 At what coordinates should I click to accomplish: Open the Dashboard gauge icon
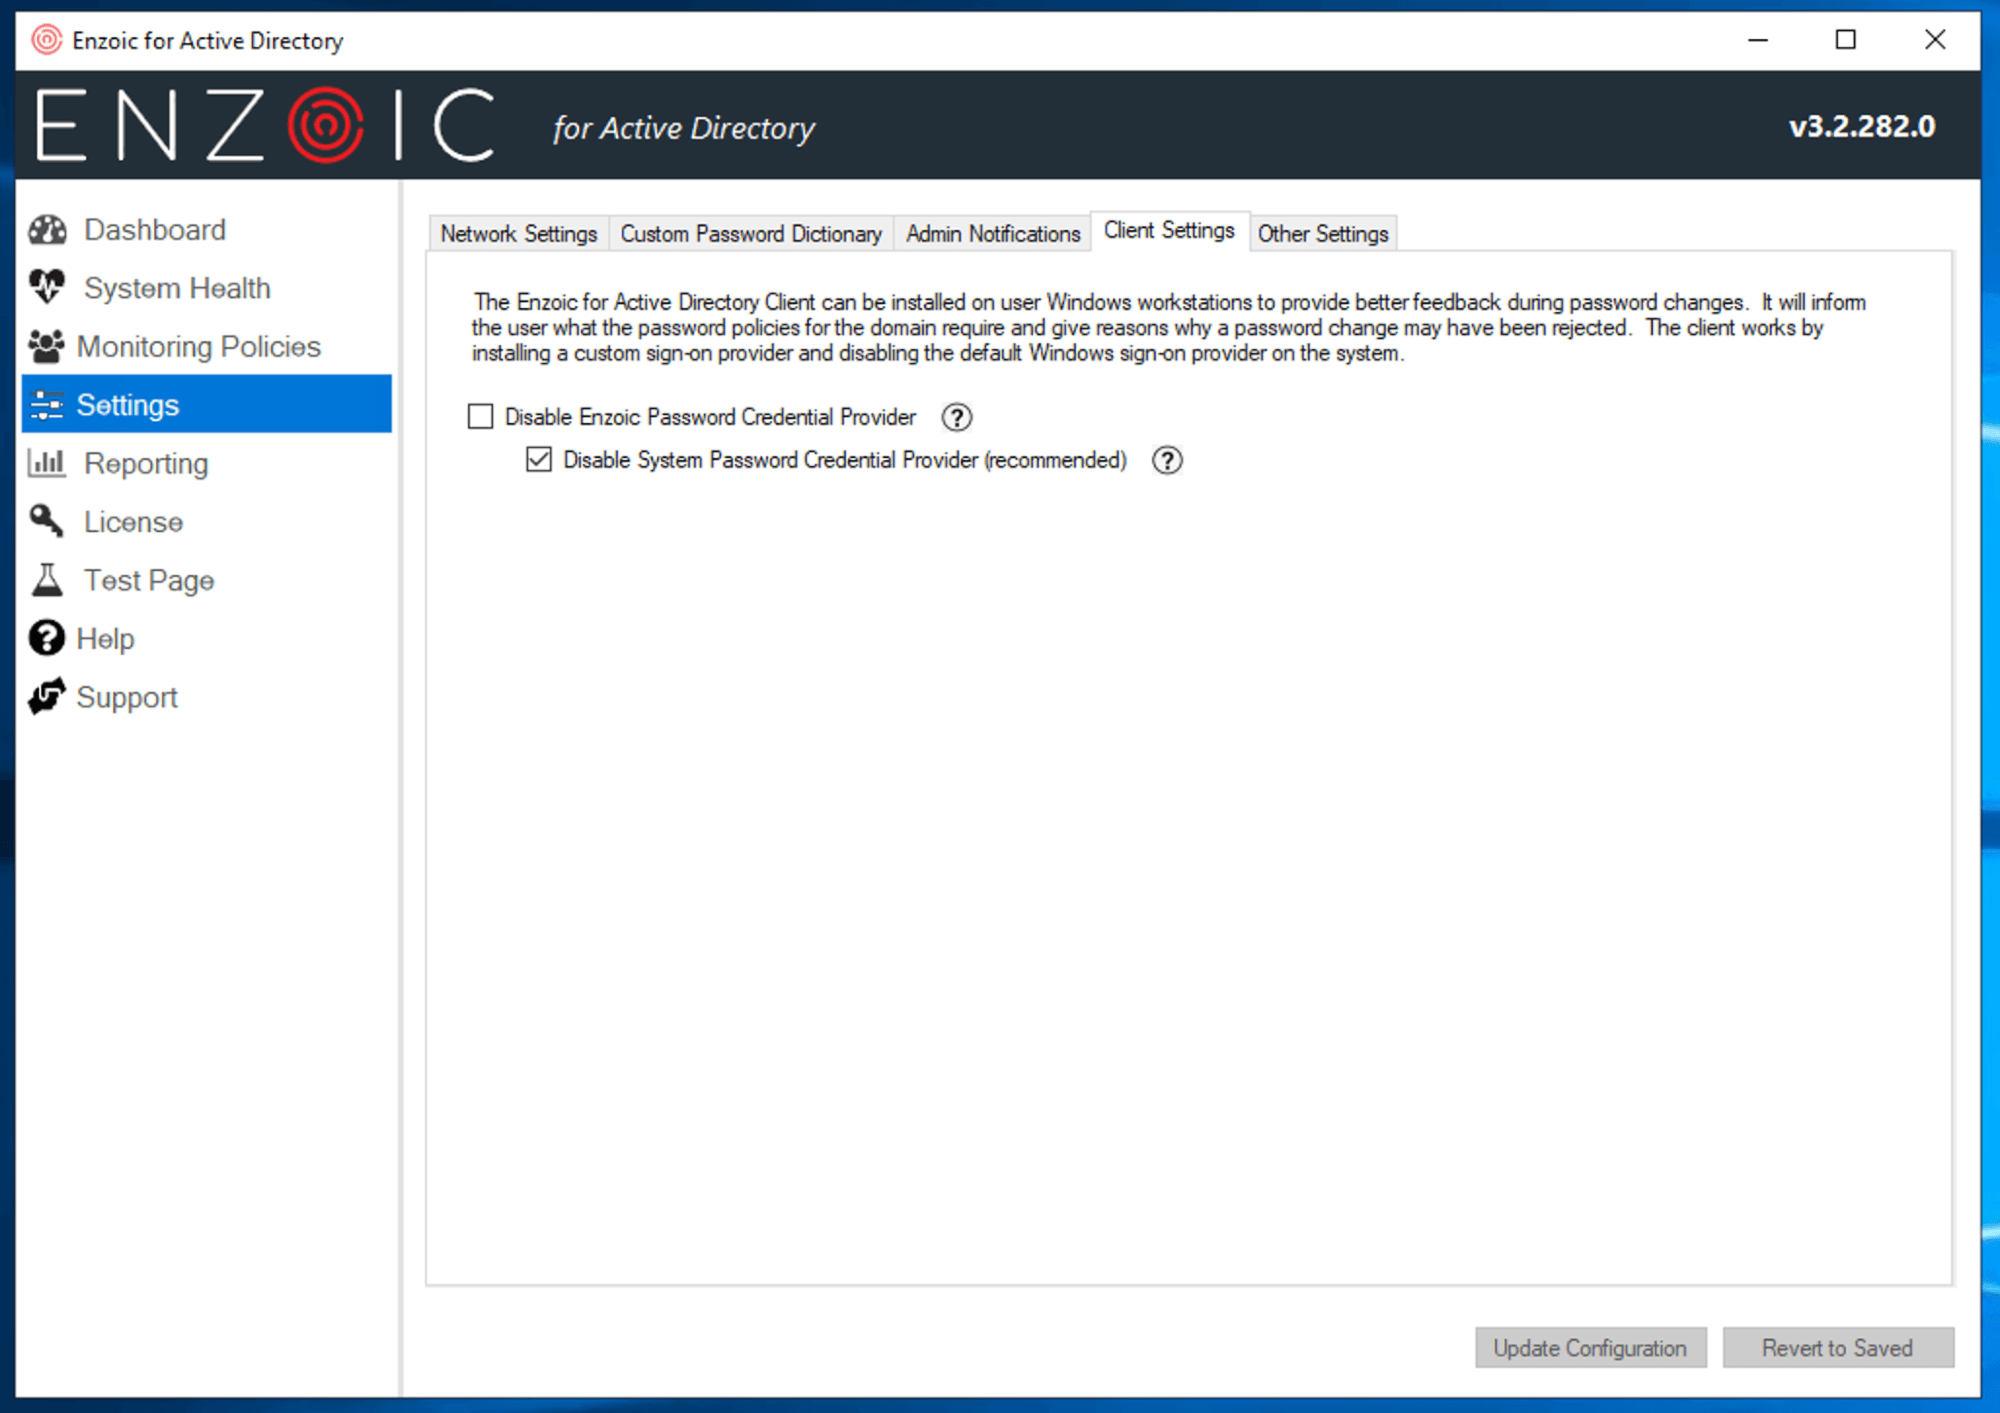pyautogui.click(x=47, y=230)
